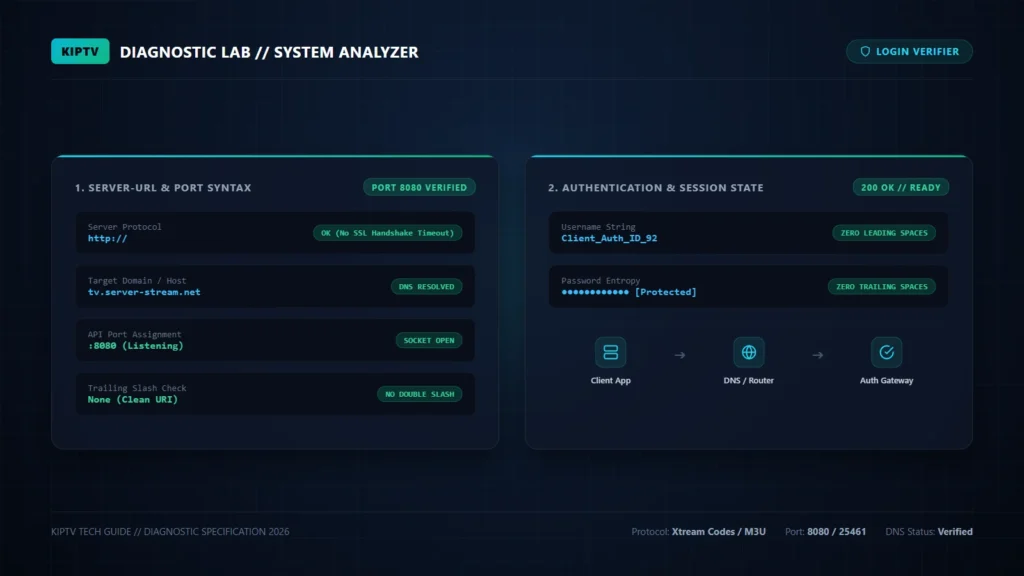The width and height of the screenshot is (1024, 576).
Task: Click the SOCKET OPEN status badge
Action: point(428,340)
